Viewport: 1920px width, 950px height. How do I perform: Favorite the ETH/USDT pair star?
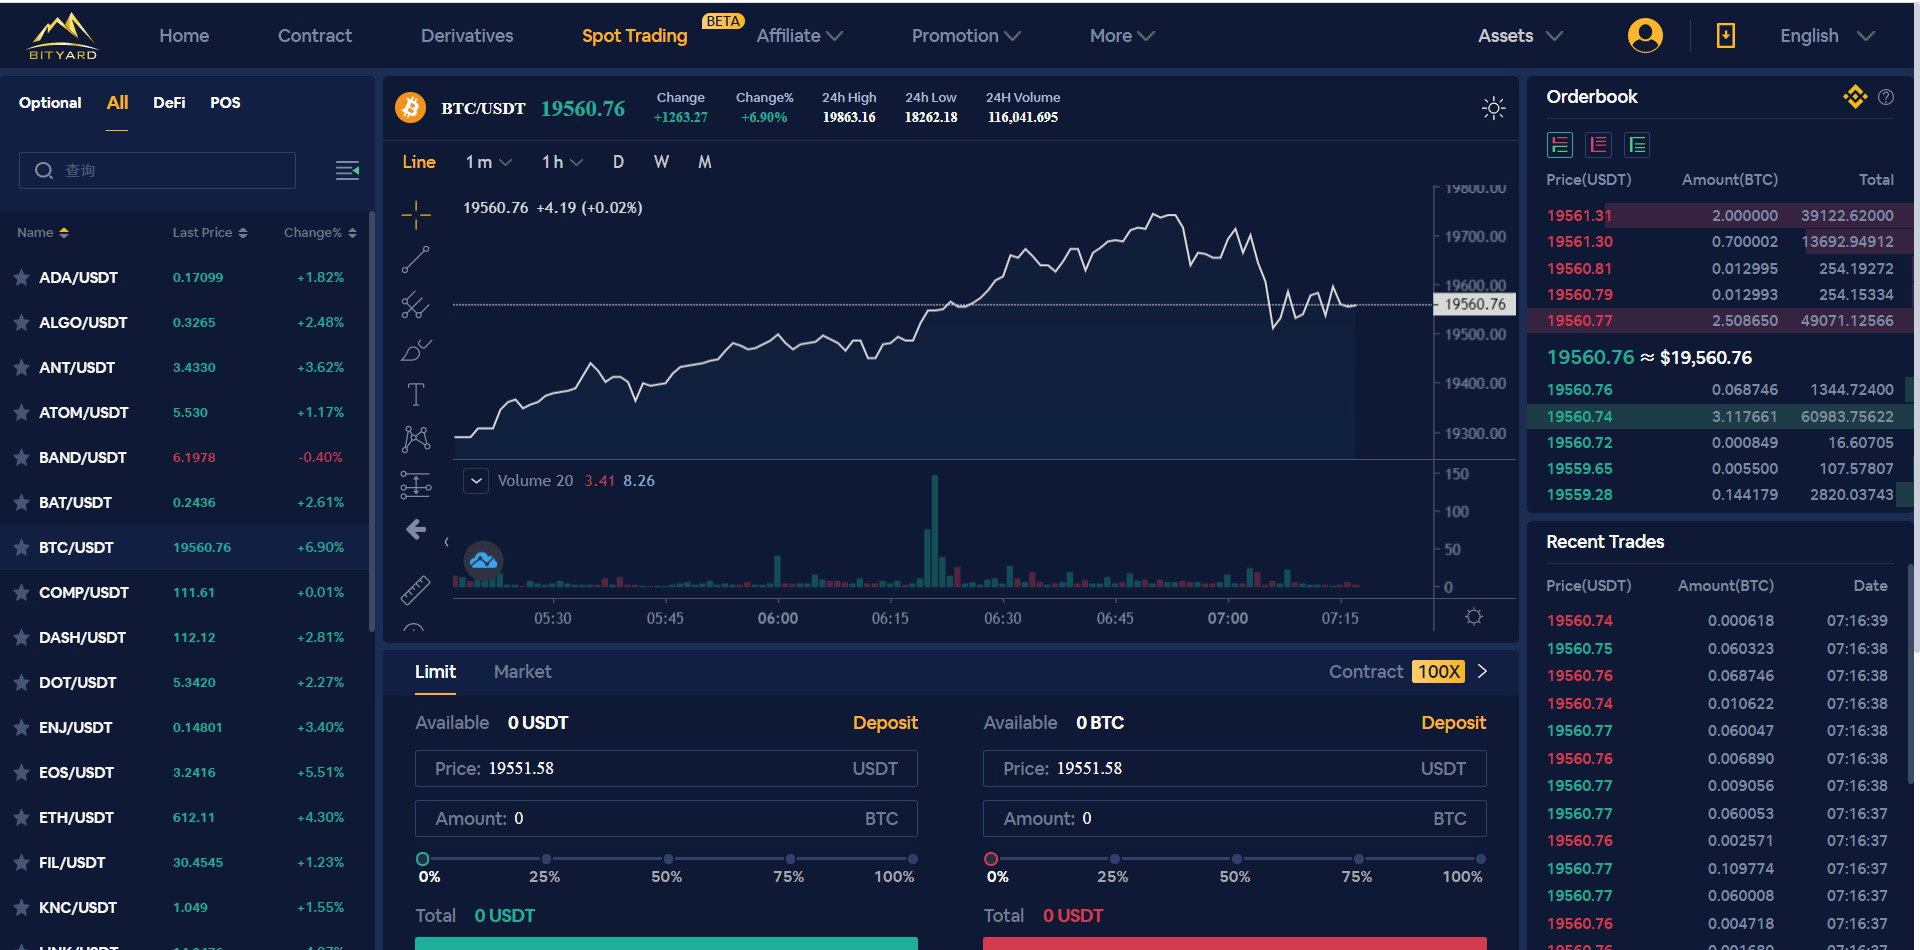click(21, 817)
